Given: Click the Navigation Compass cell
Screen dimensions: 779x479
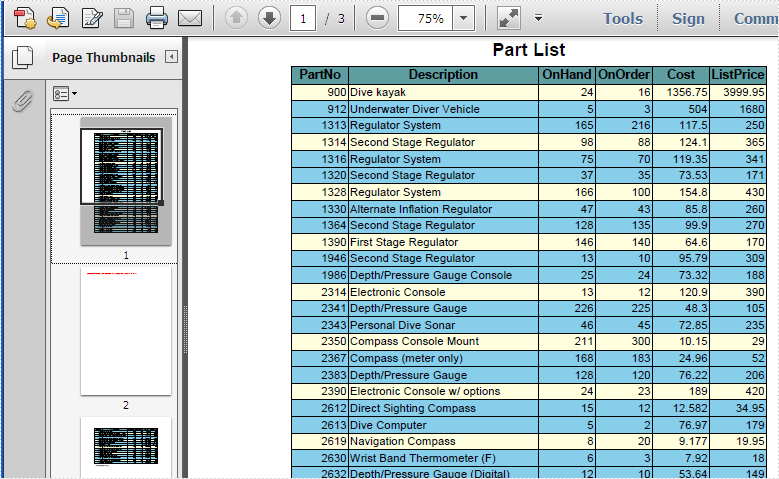Looking at the screenshot, I should 443,441.
